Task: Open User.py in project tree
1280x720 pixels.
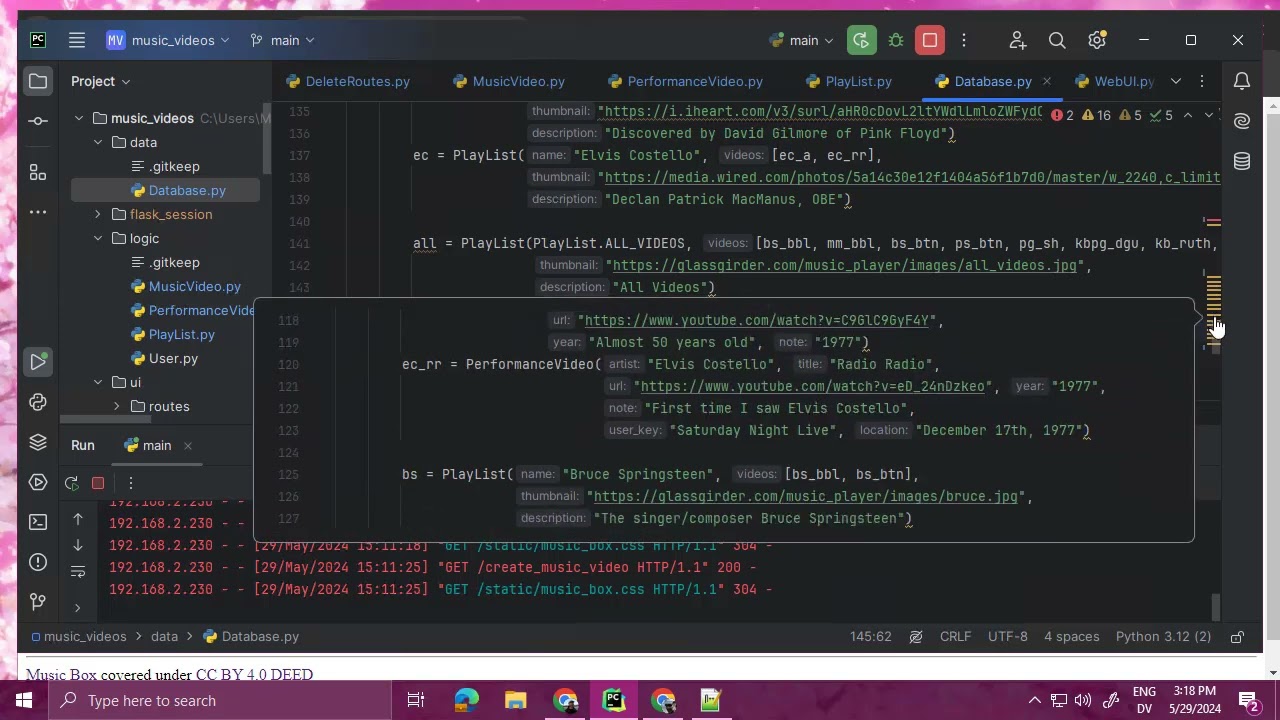Action: tap(173, 358)
